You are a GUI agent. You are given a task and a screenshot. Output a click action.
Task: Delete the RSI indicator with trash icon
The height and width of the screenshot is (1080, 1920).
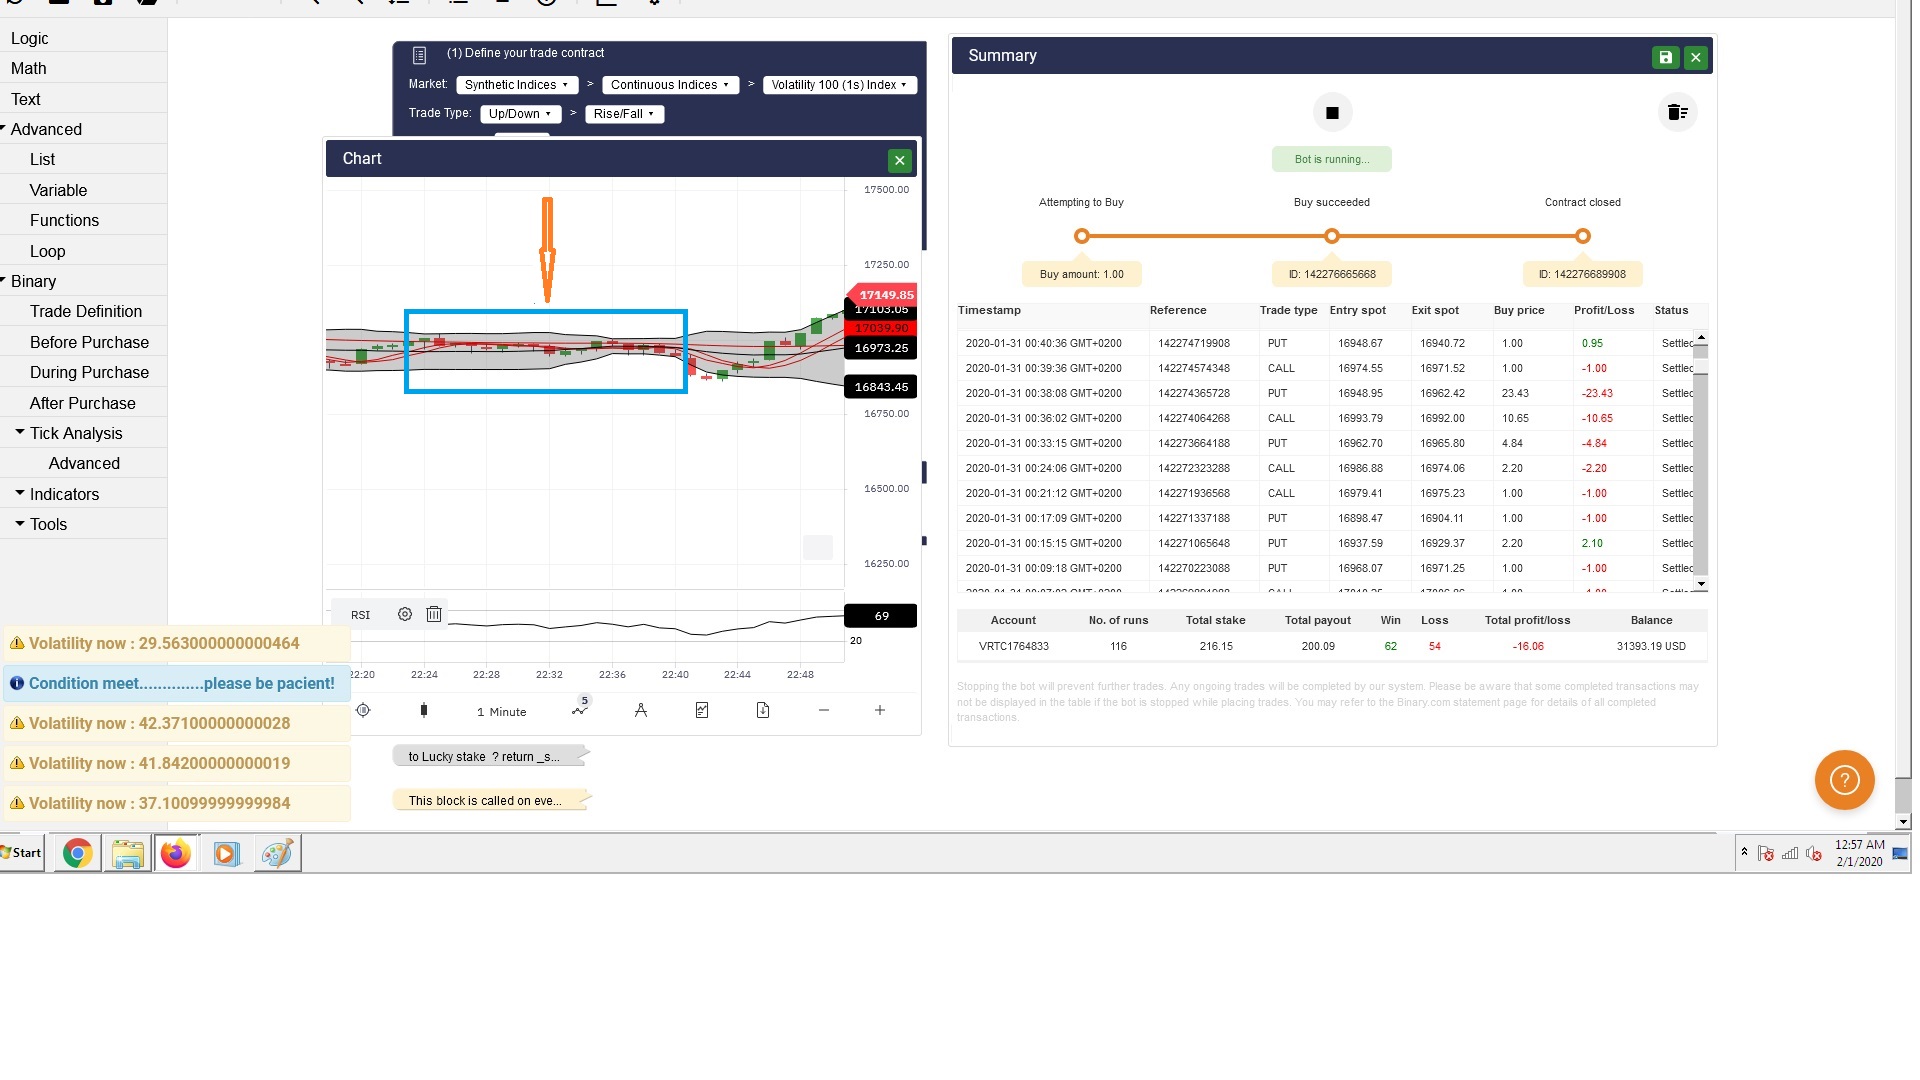point(433,614)
